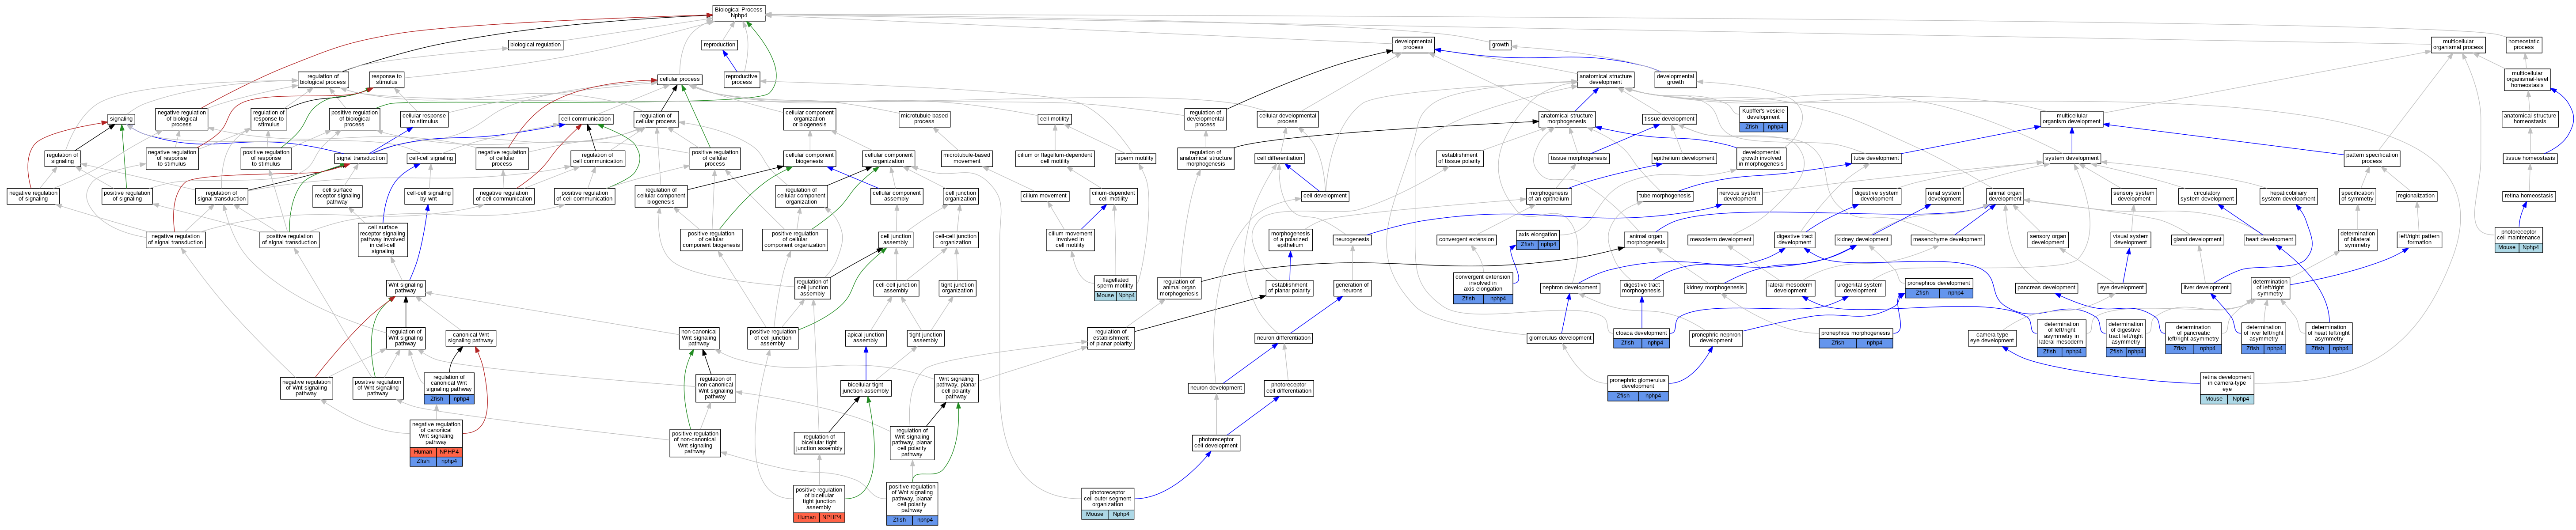
Task: Click the Zfish cell under Kupffer's vesicle development
Action: [1751, 127]
